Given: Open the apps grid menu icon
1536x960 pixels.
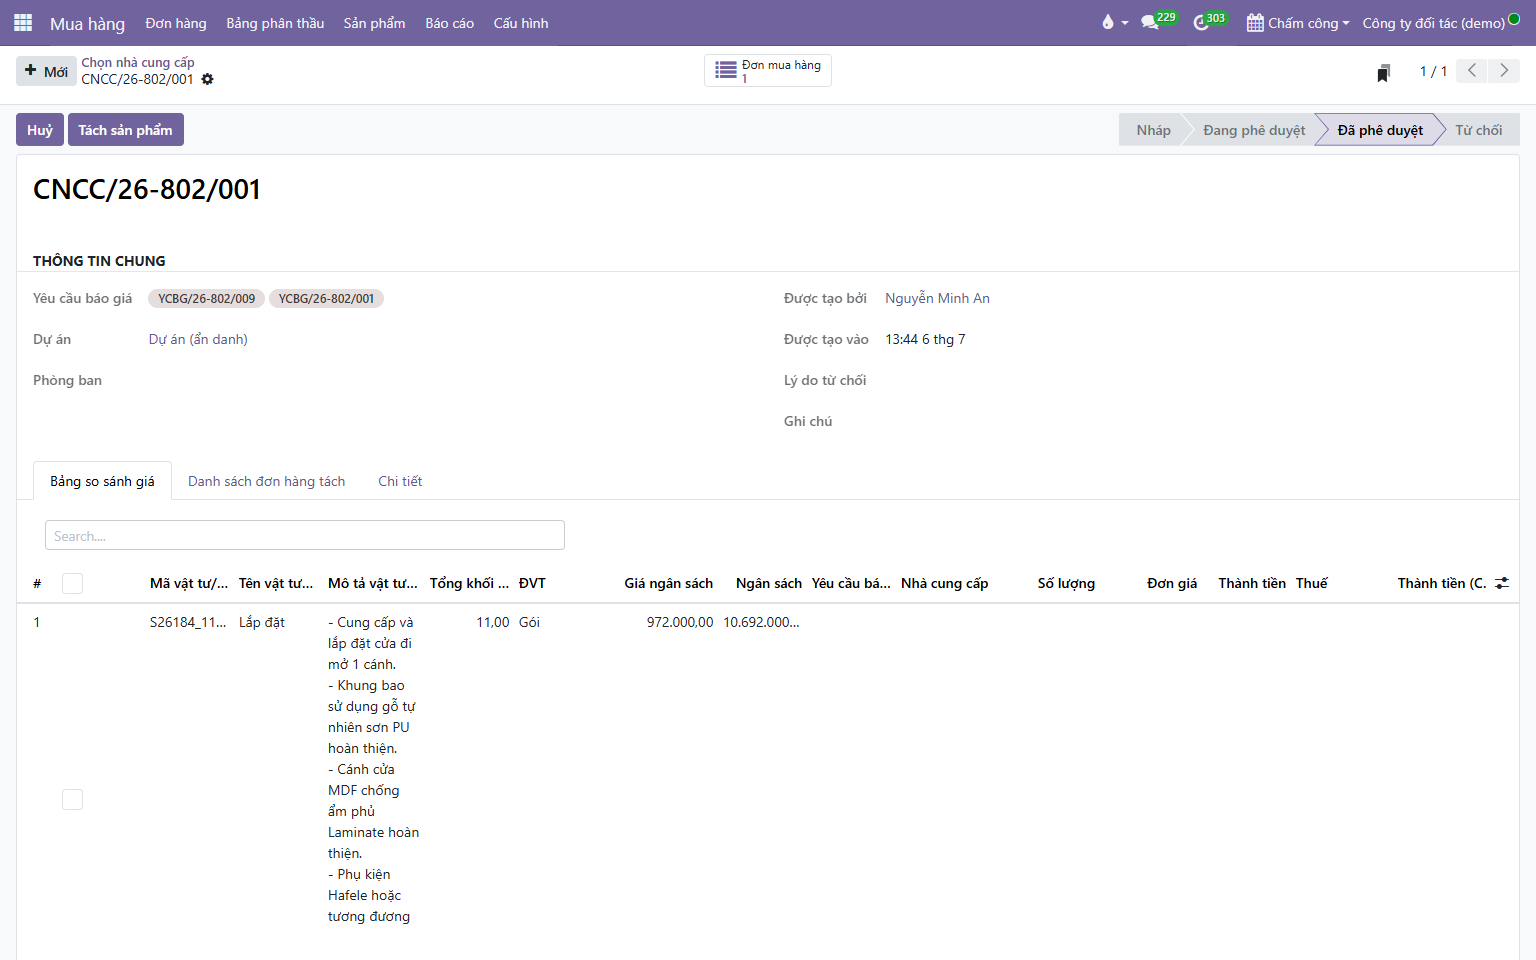Looking at the screenshot, I should (23, 22).
